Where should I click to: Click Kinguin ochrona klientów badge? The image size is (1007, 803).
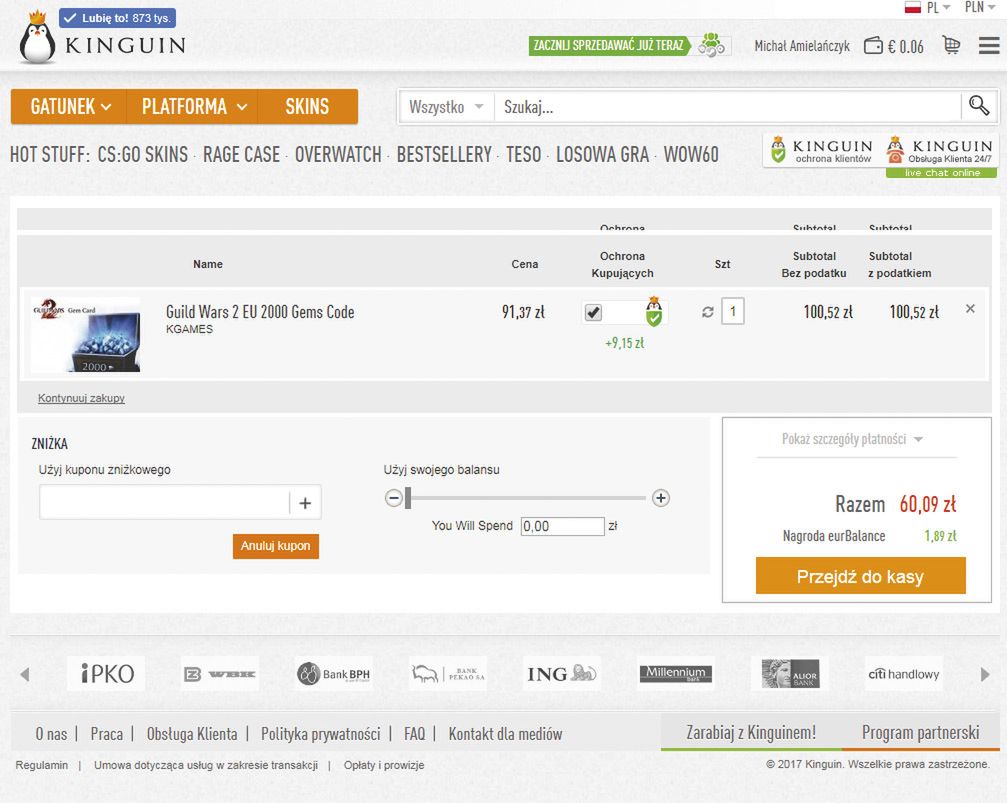pyautogui.click(x=821, y=150)
